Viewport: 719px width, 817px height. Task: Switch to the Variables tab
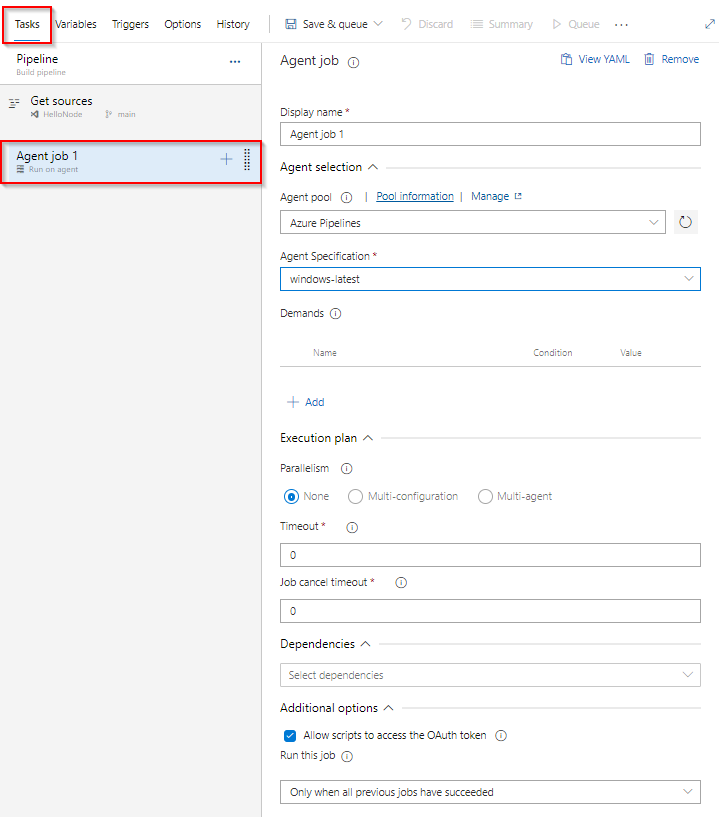click(x=76, y=24)
